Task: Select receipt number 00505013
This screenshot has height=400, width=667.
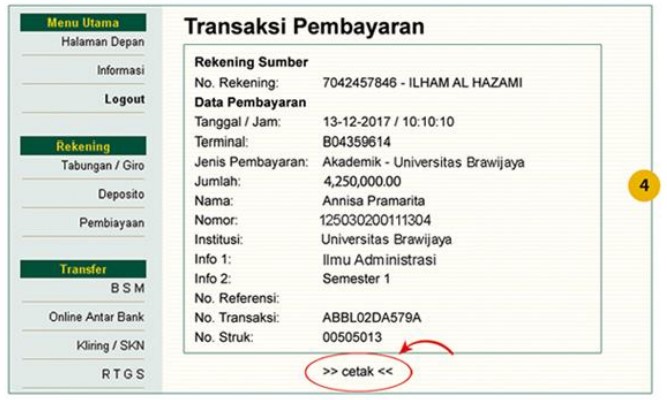Action: pos(352,337)
